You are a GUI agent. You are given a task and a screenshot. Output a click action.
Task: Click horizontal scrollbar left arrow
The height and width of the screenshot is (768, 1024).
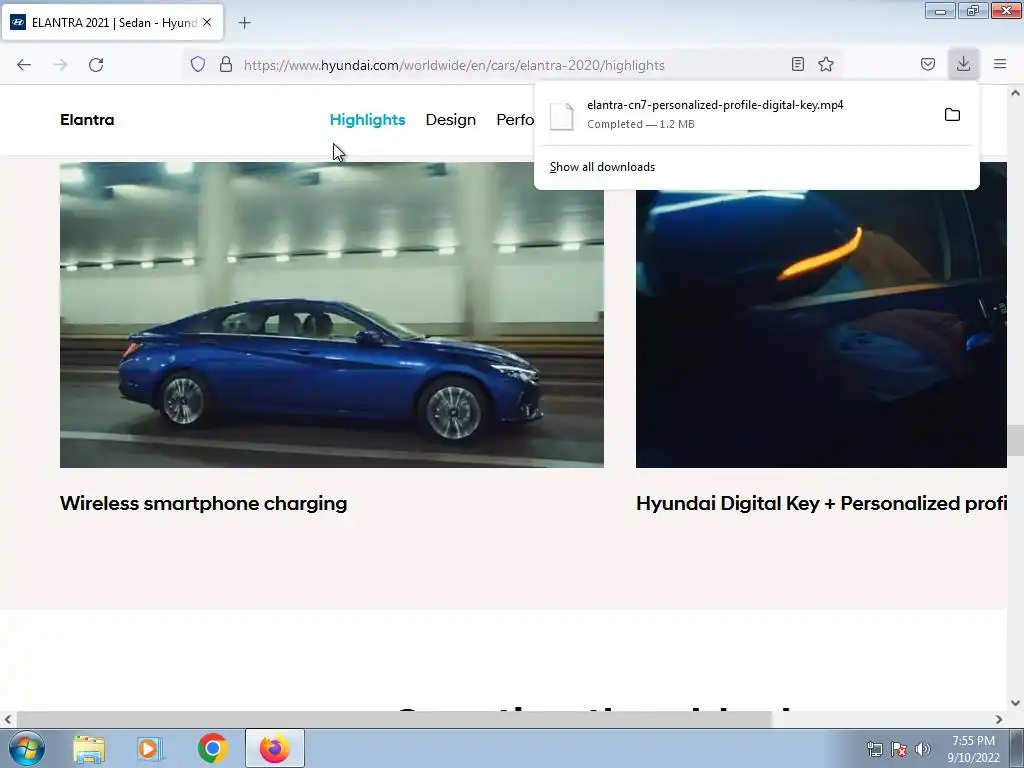(8, 719)
